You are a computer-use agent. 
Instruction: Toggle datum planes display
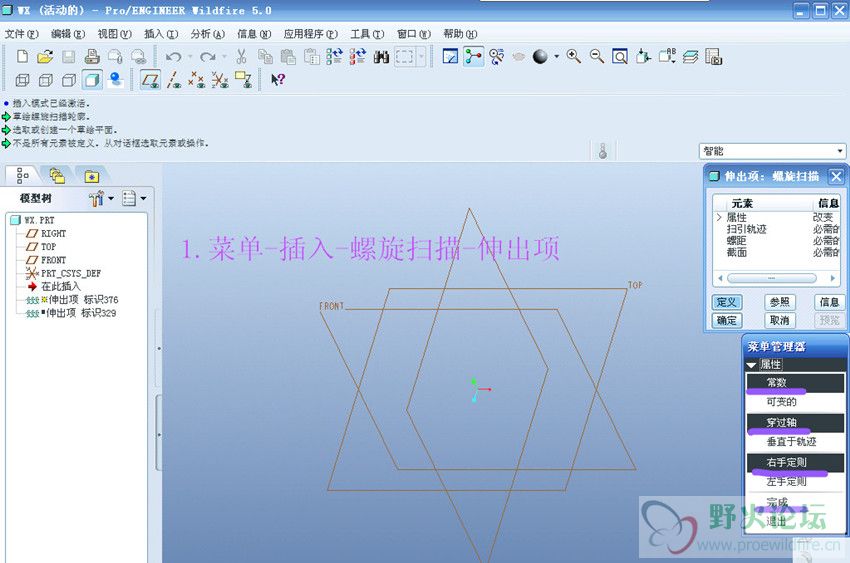click(x=150, y=80)
